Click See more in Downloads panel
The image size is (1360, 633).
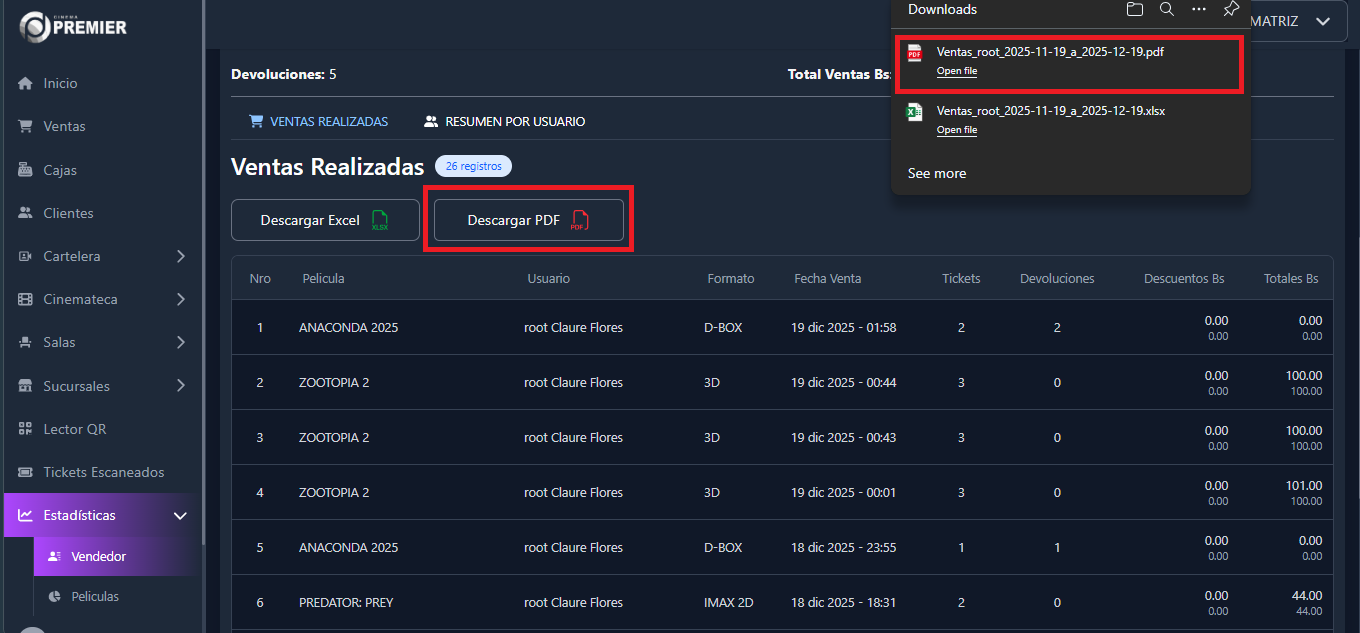936,173
